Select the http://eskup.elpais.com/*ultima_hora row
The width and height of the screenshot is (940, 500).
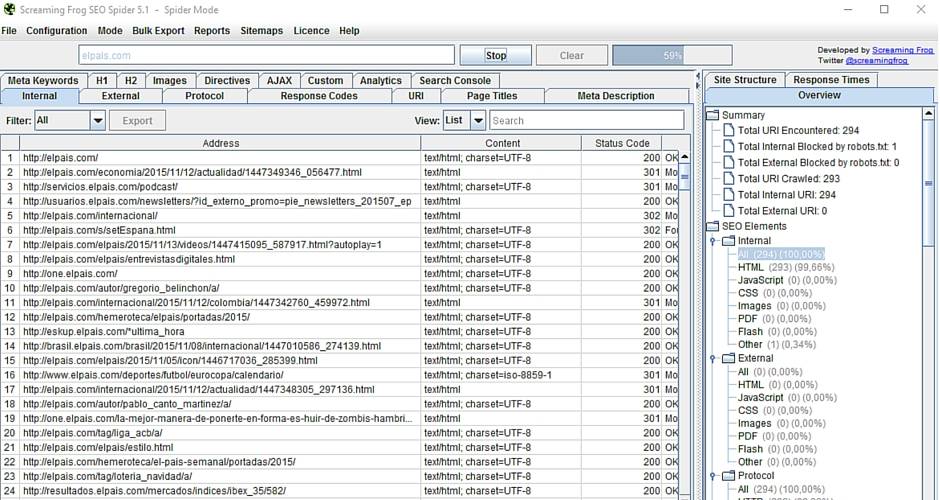pos(341,332)
